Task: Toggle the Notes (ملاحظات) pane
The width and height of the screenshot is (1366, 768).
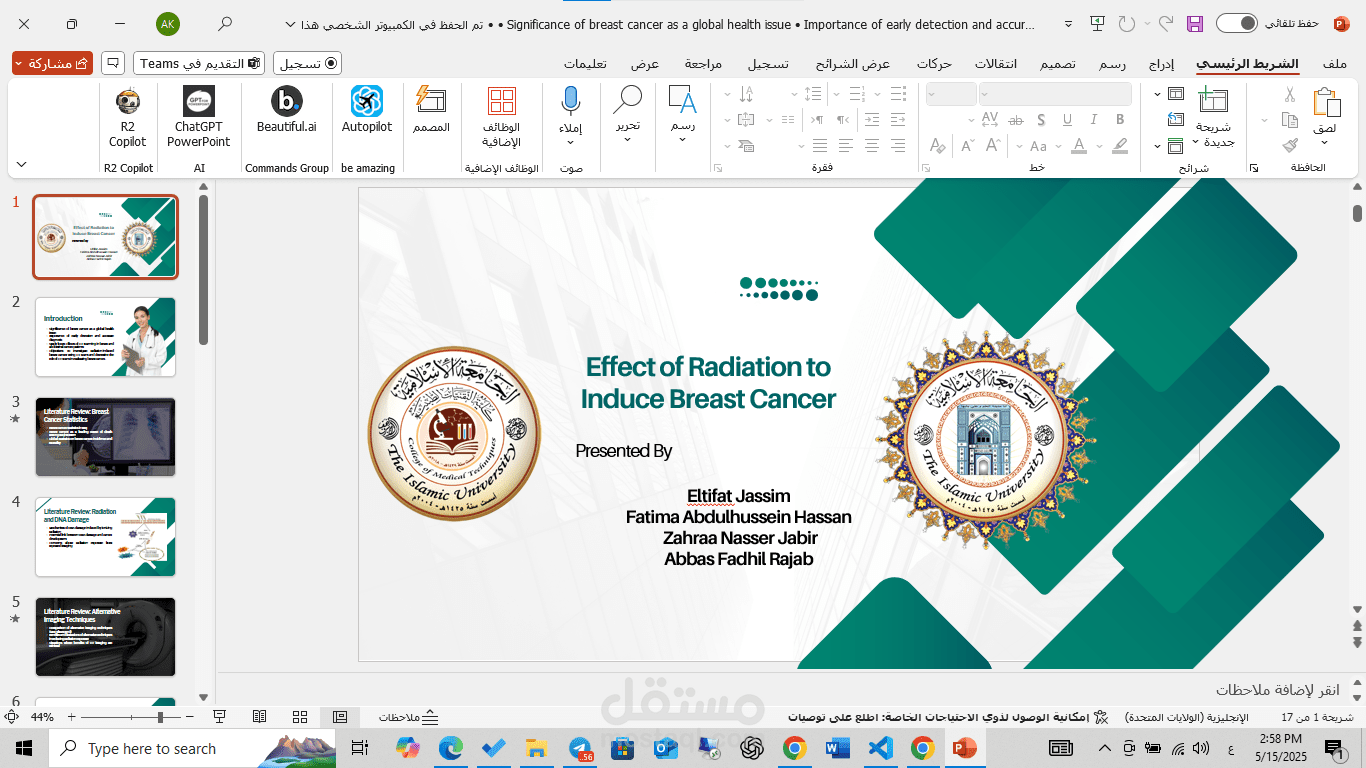Action: click(409, 717)
